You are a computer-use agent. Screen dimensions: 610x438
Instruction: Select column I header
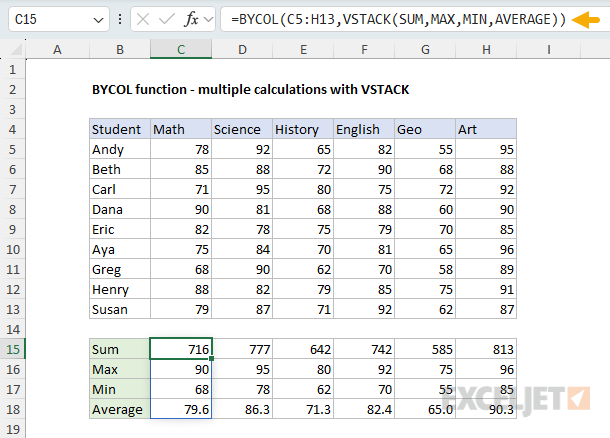tap(549, 49)
